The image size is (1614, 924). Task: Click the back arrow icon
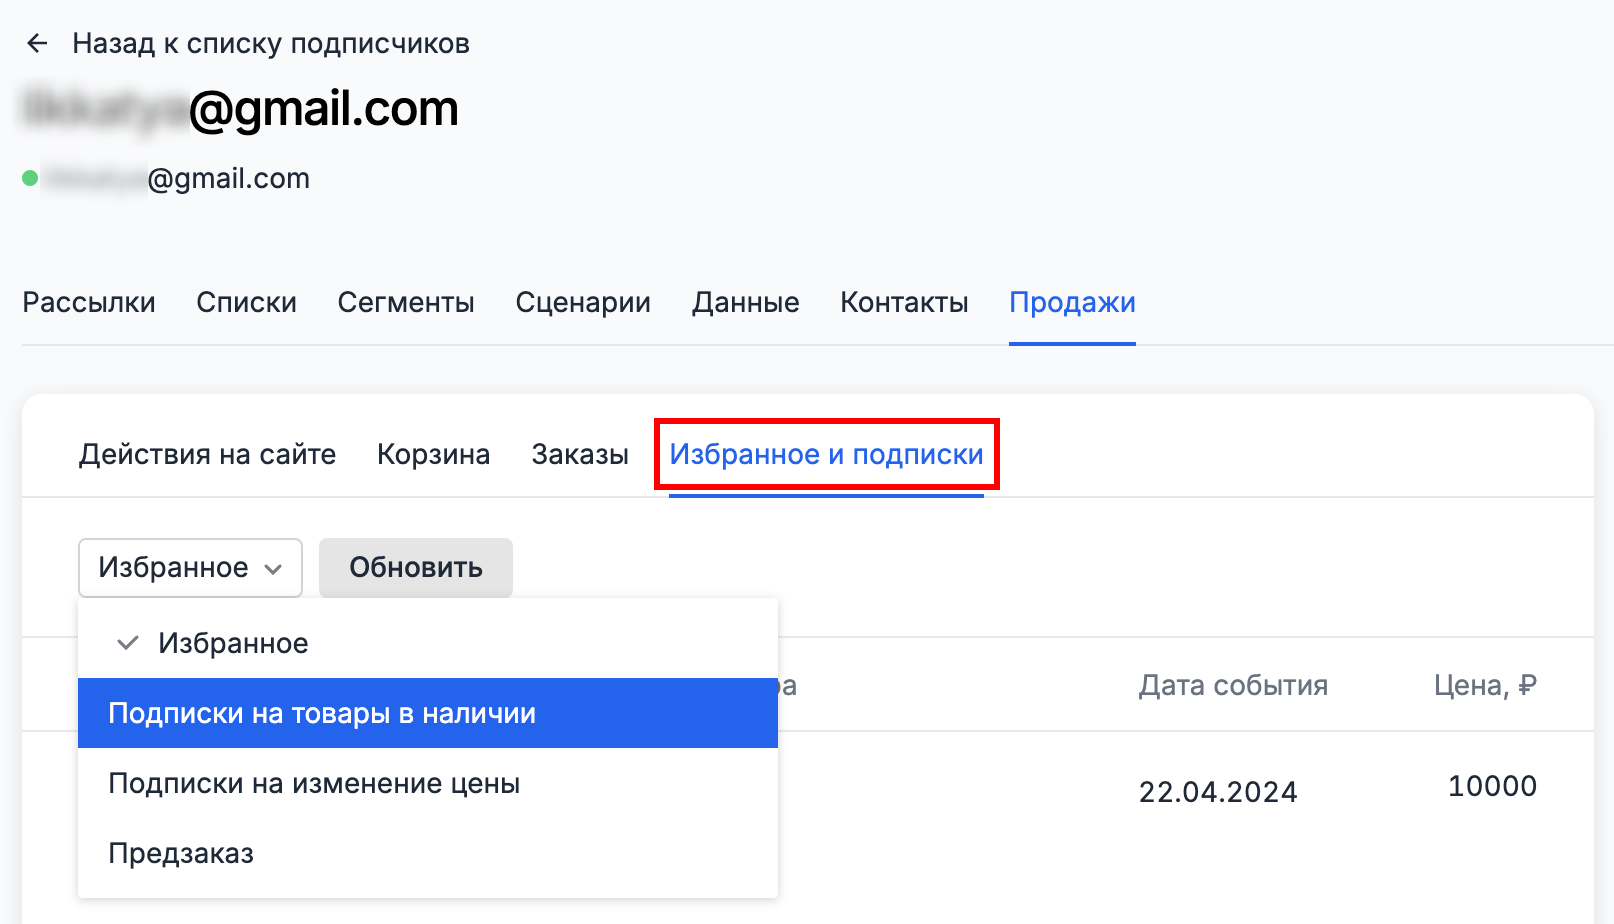click(x=37, y=43)
